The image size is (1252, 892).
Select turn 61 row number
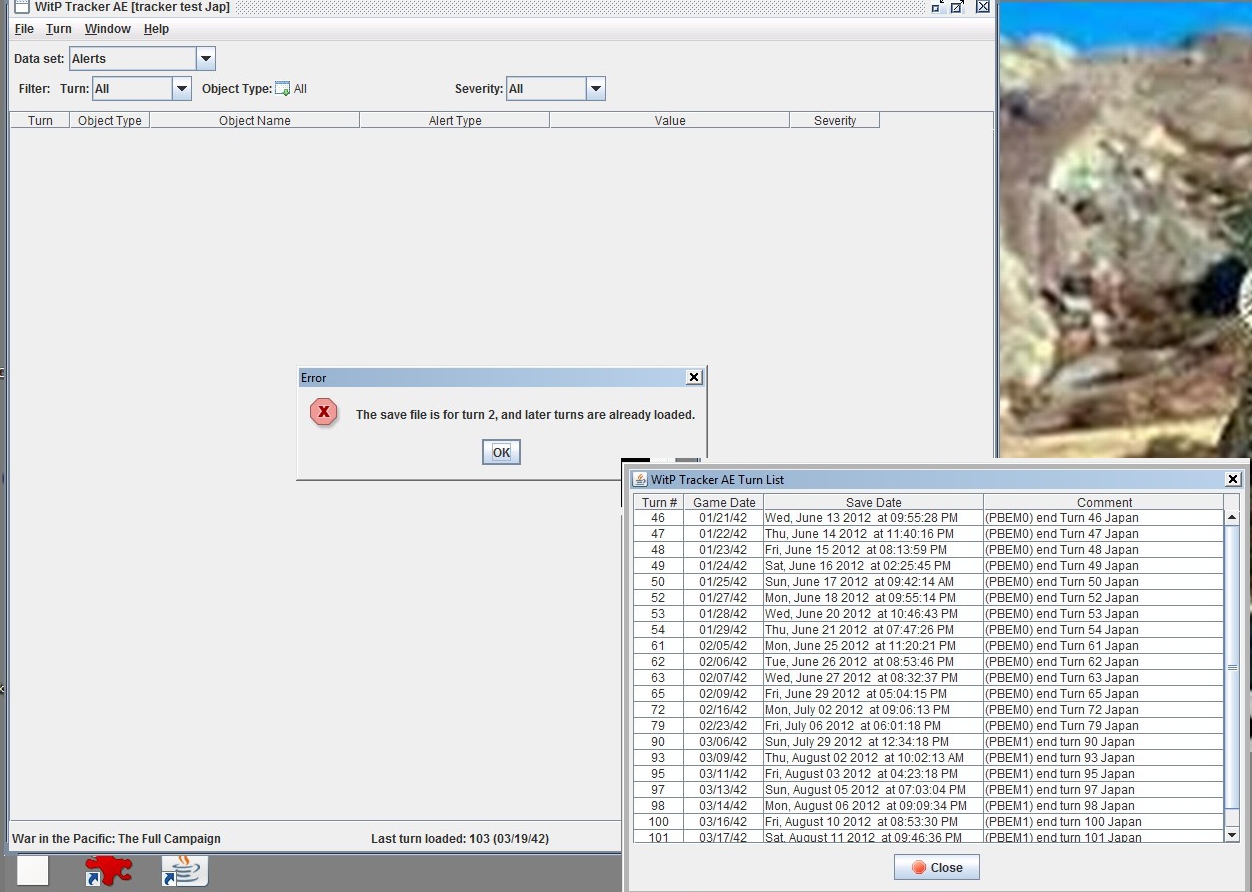point(658,646)
